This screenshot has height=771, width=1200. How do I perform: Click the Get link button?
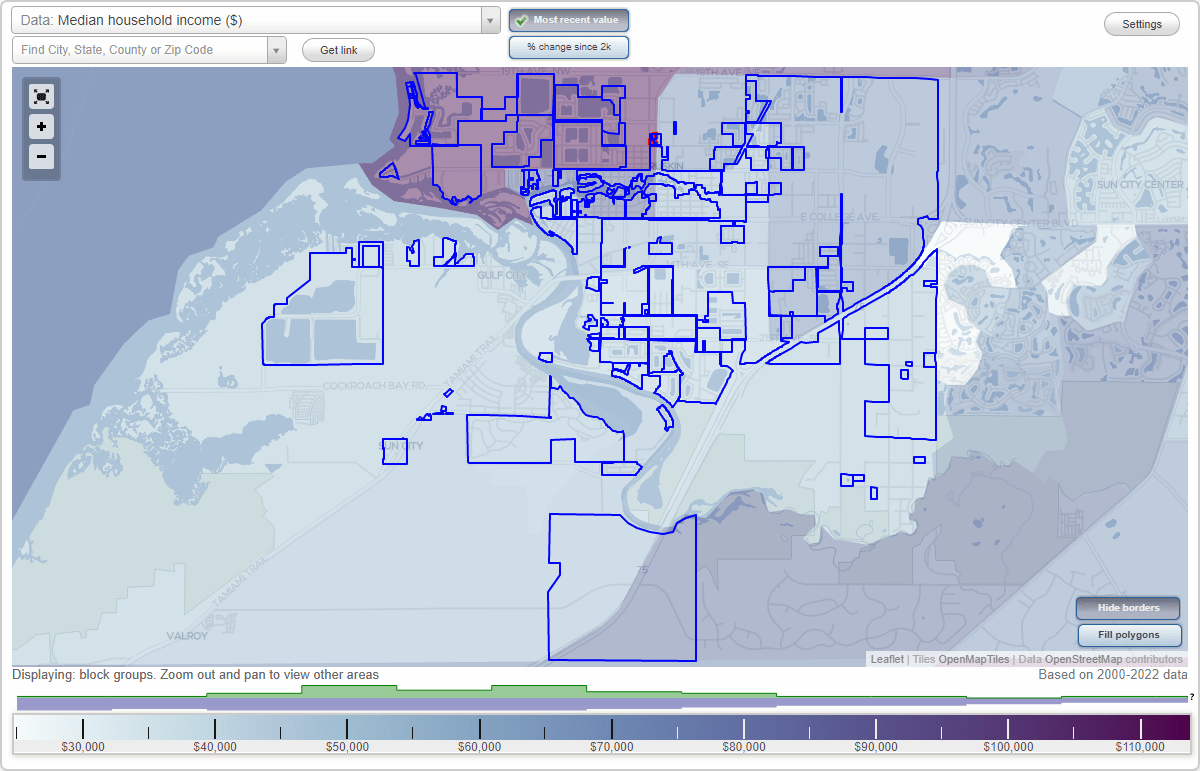point(338,50)
